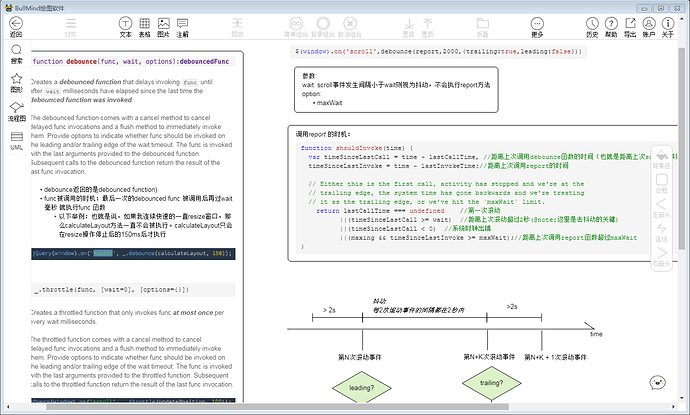Select the 图形 star shapes panel
The width and height of the screenshot is (690, 415).
(16, 83)
